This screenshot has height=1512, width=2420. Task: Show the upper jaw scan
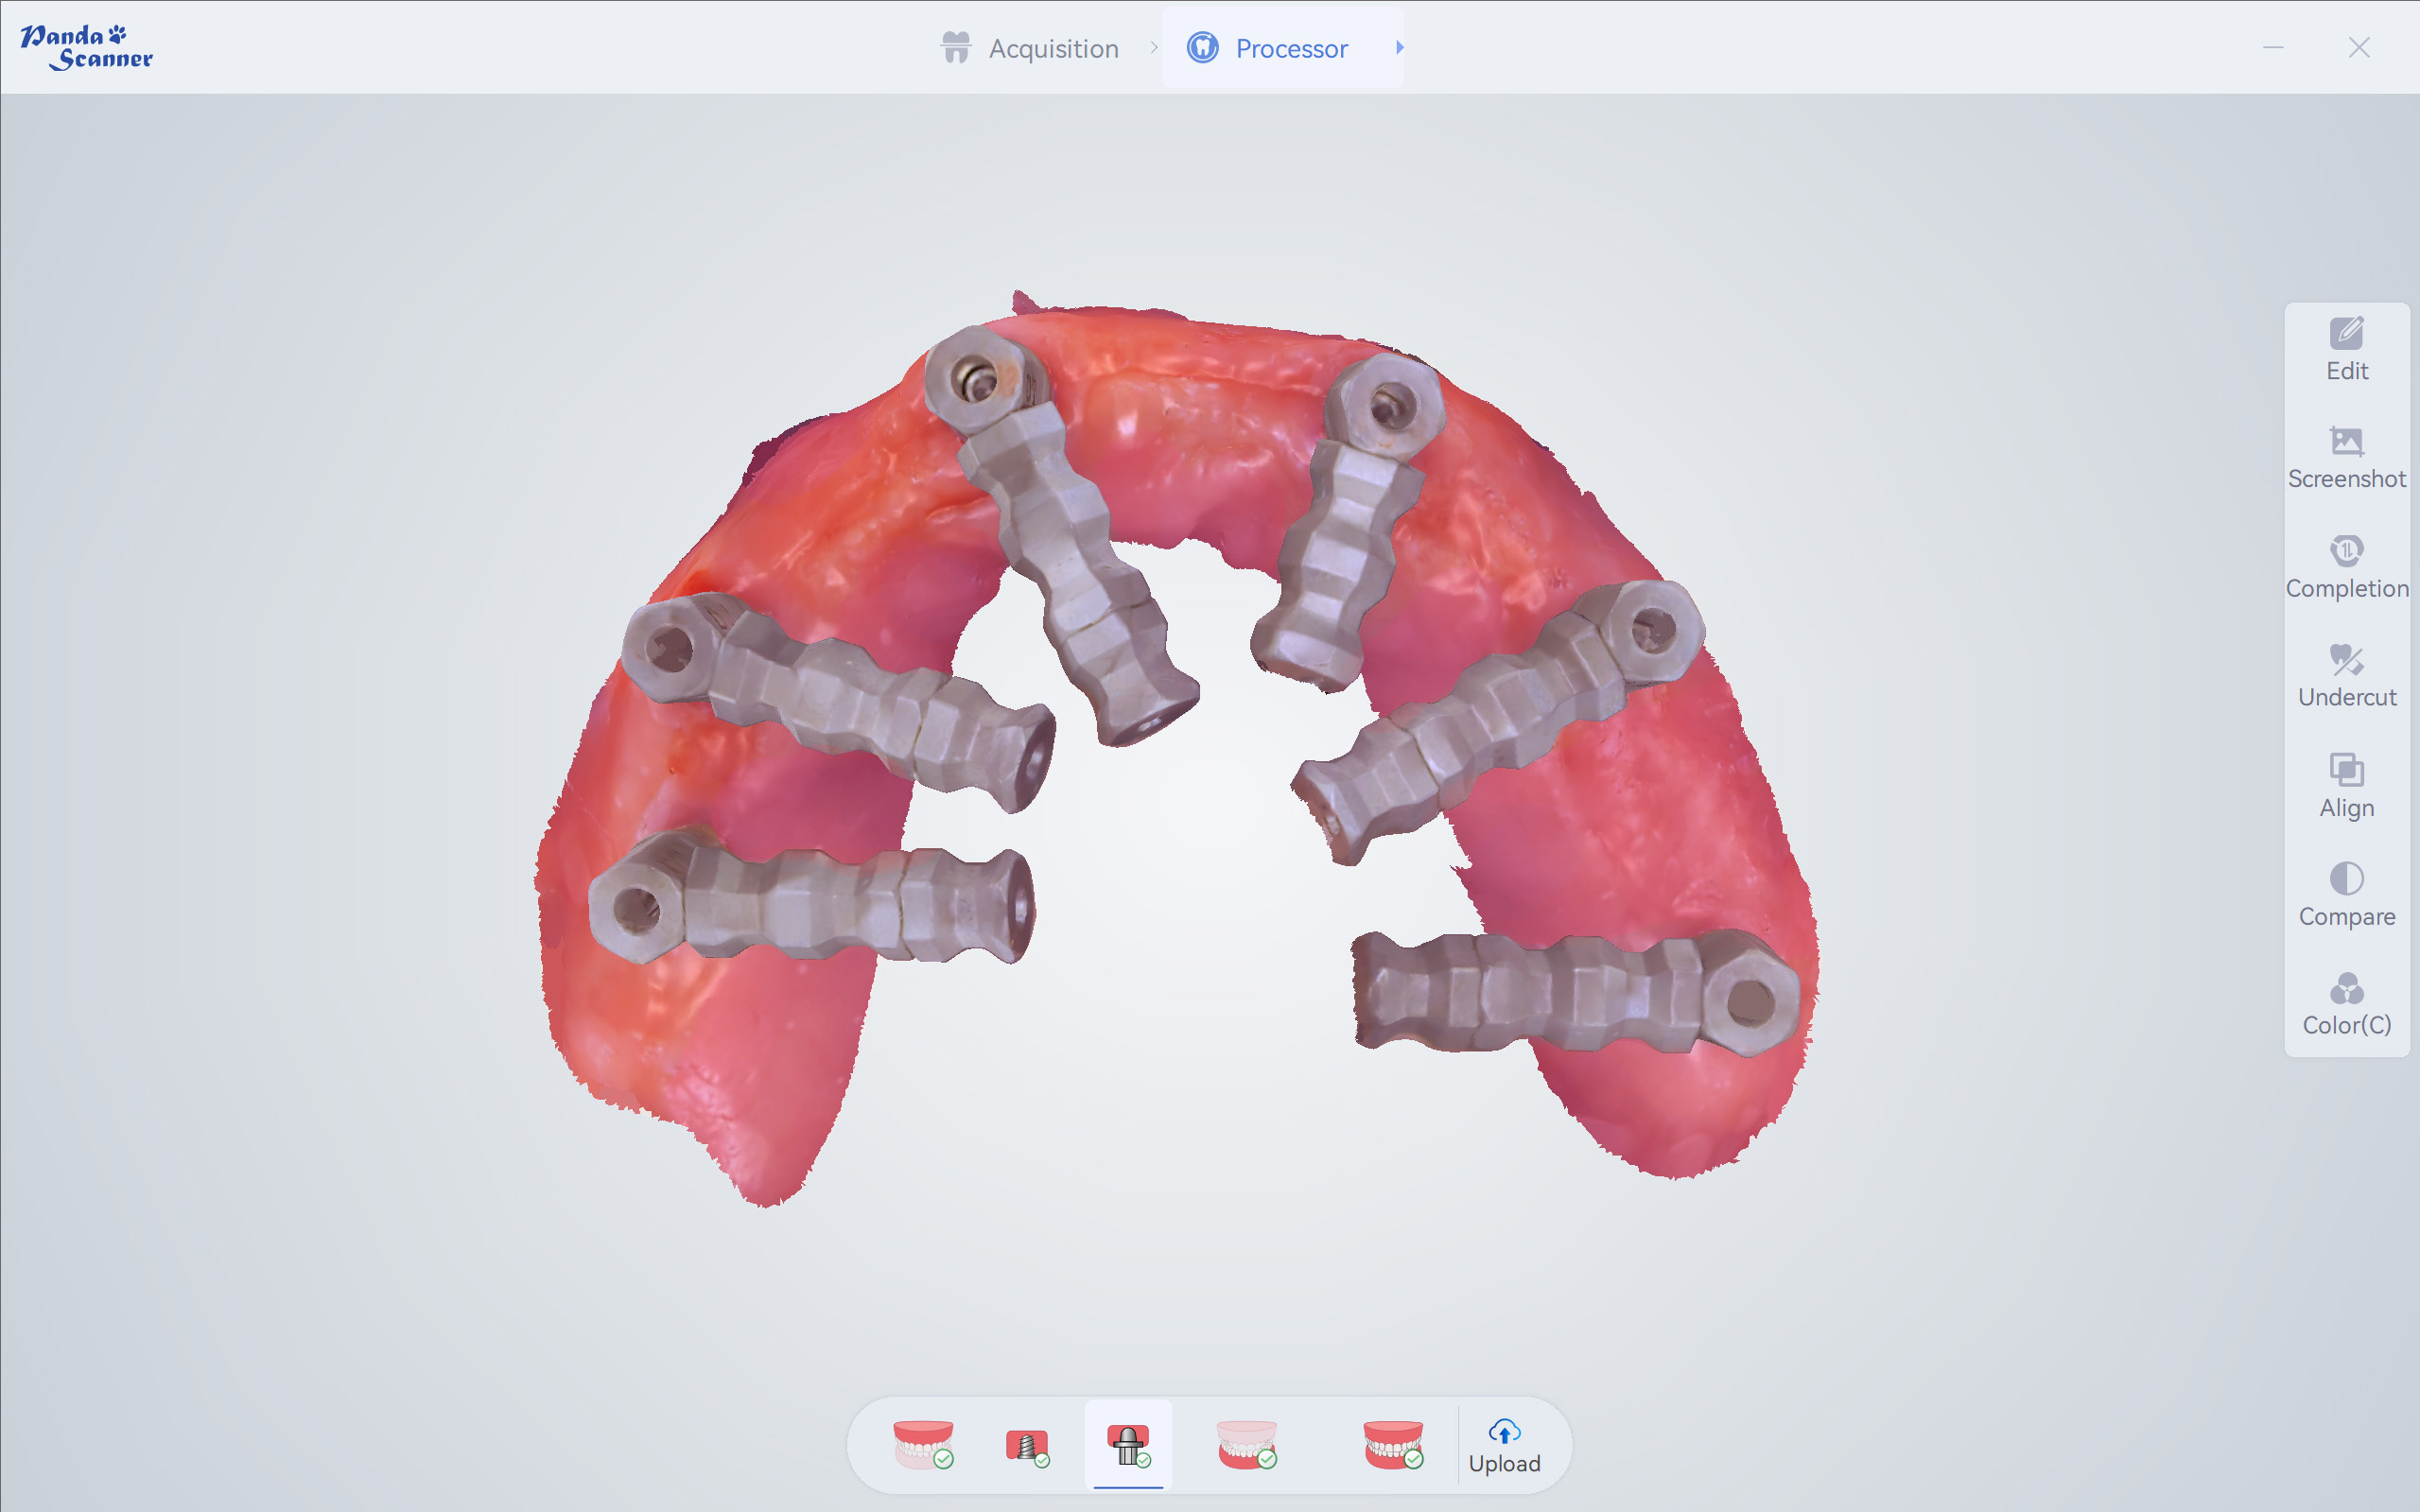coord(922,1445)
